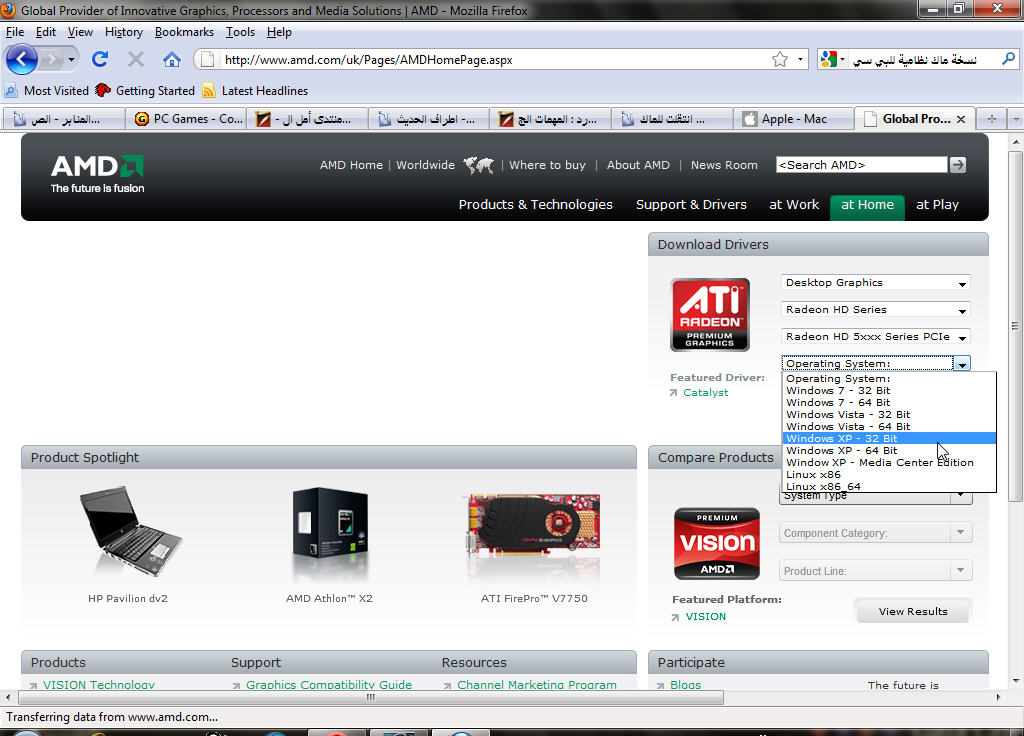Select Windows XP - 64 Bit option
This screenshot has height=736, width=1024.
(889, 451)
